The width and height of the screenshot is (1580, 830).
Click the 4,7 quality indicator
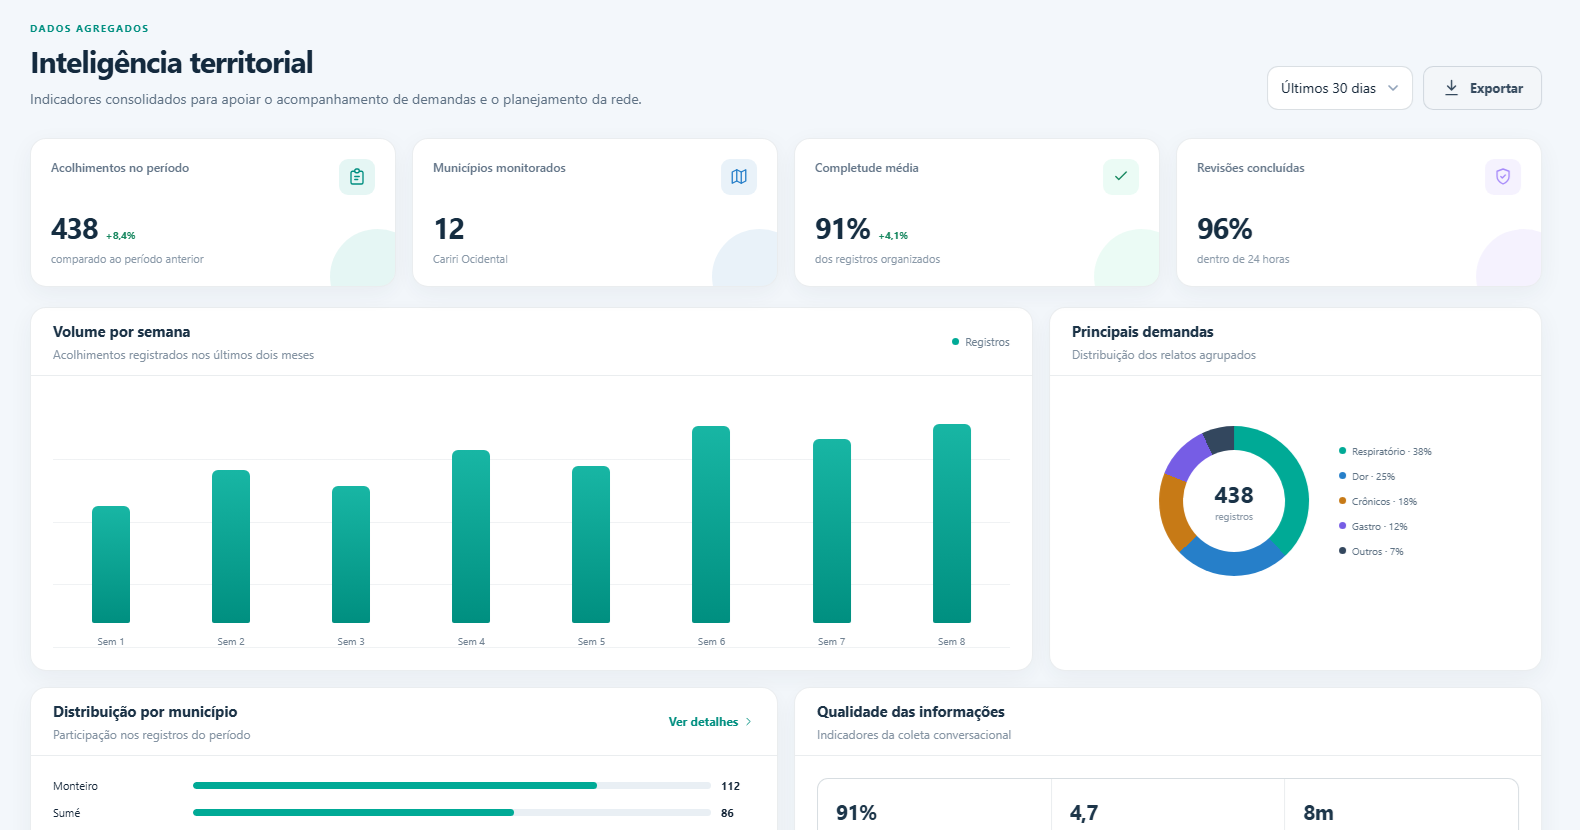[1084, 813]
